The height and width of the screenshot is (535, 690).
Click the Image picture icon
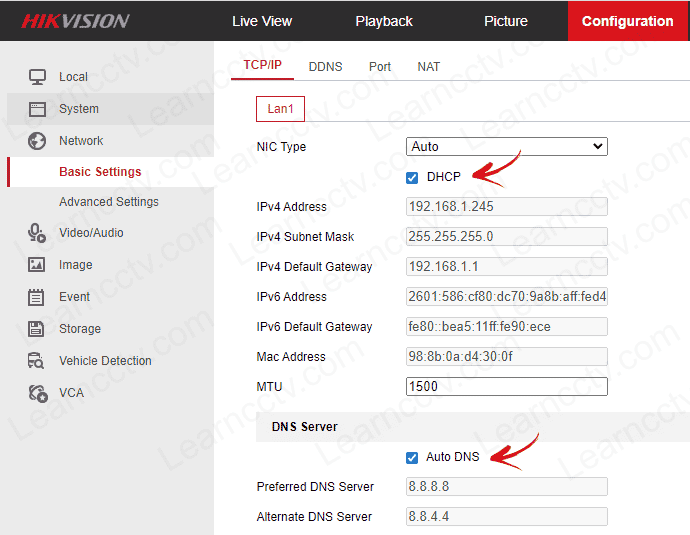click(37, 265)
